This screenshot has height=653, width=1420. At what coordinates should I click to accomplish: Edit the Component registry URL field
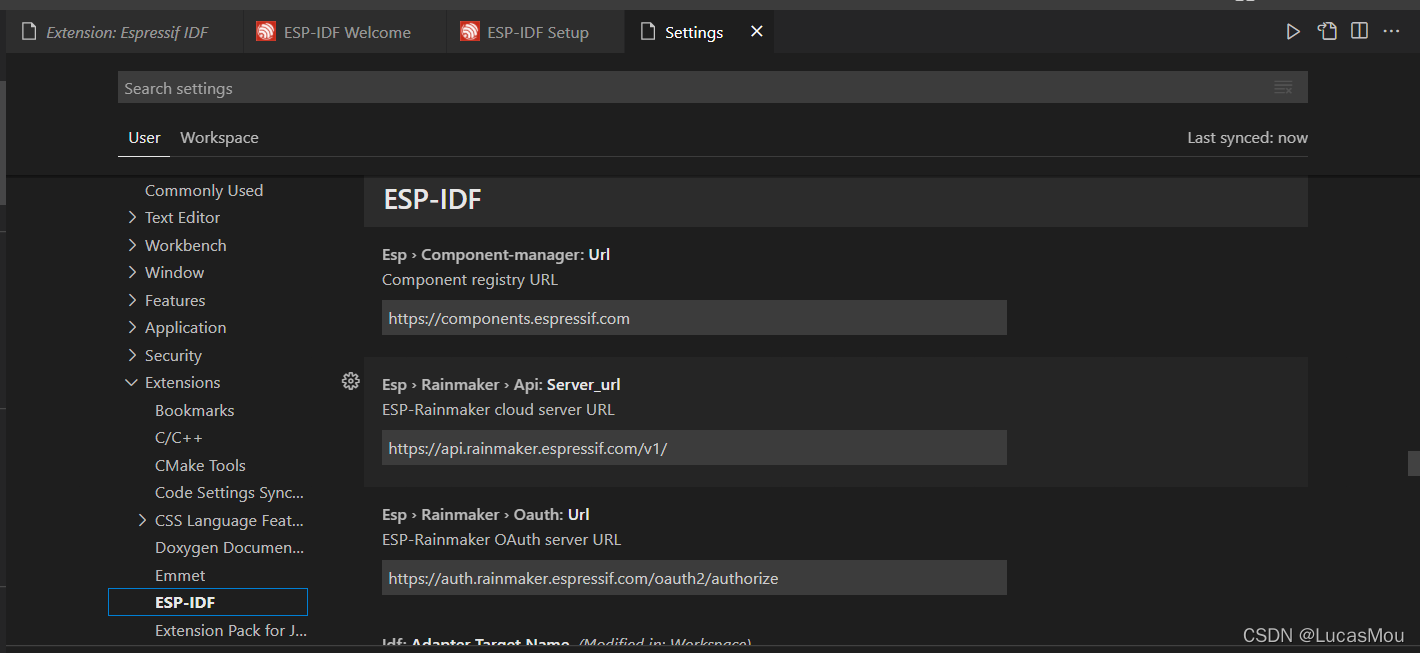[694, 318]
